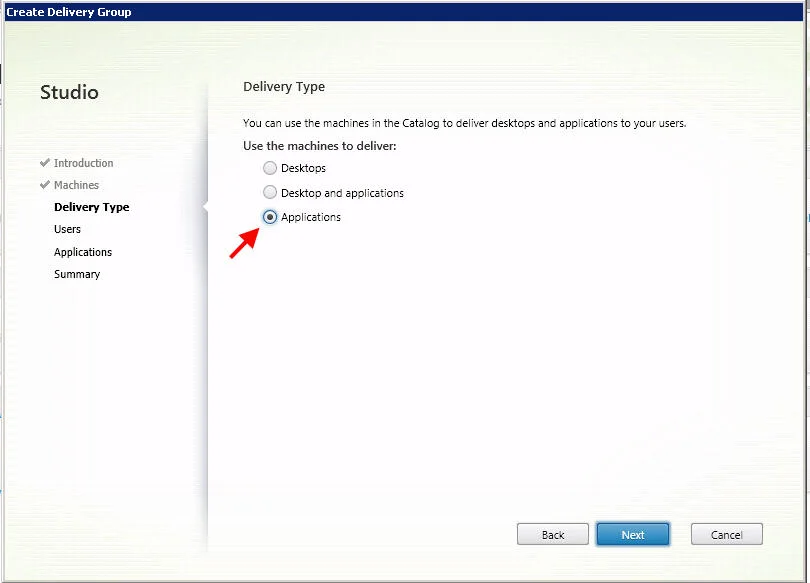Click the Studio title text
The height and width of the screenshot is (583, 810).
(x=69, y=92)
